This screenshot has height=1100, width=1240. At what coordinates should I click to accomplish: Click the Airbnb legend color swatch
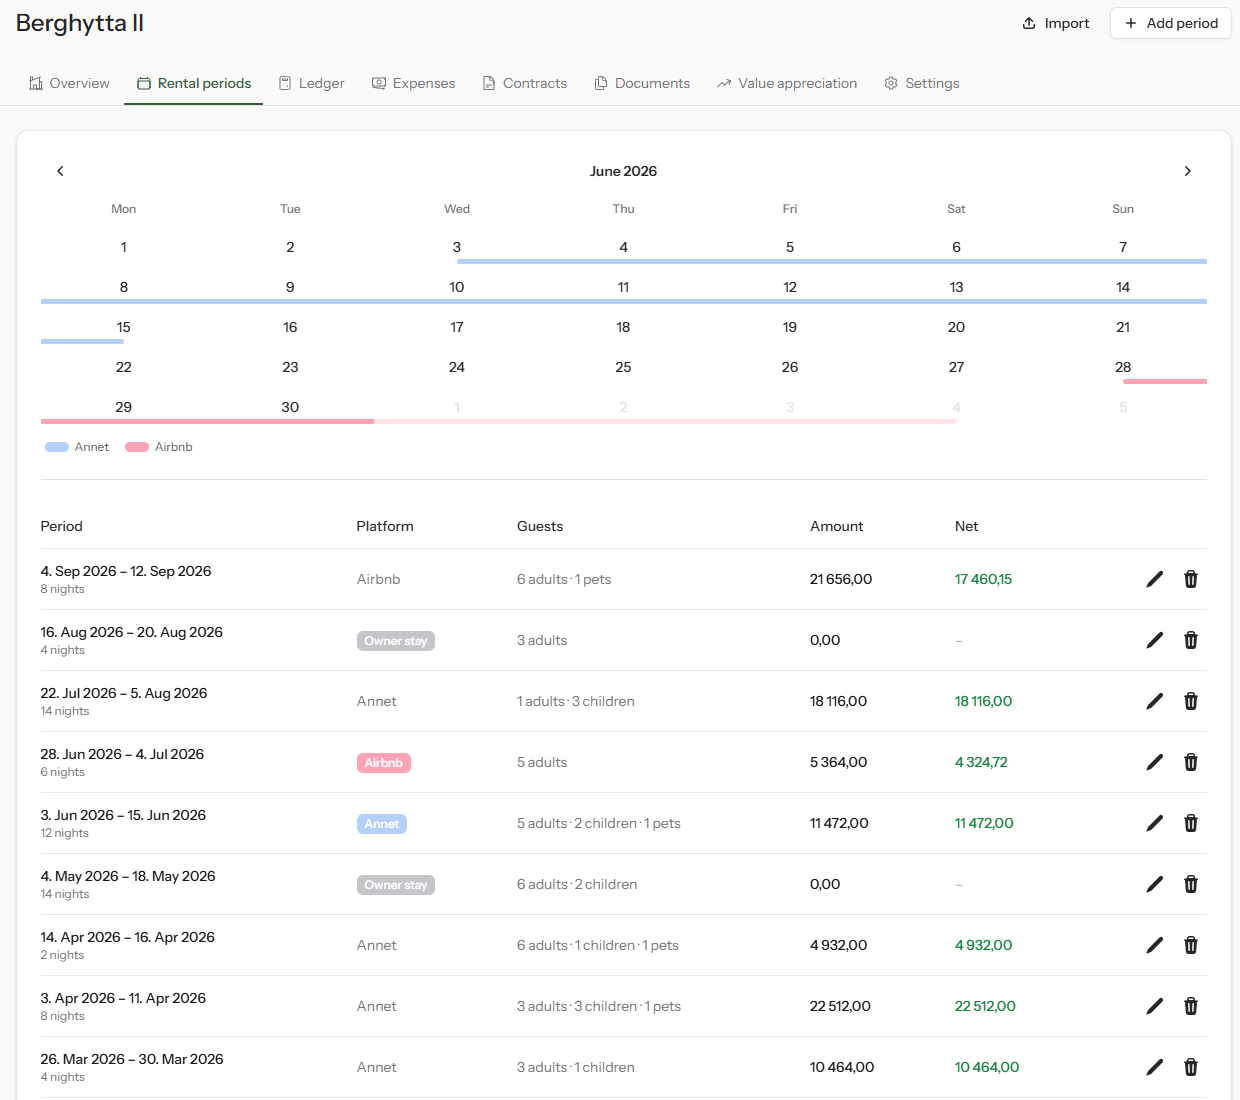[137, 447]
